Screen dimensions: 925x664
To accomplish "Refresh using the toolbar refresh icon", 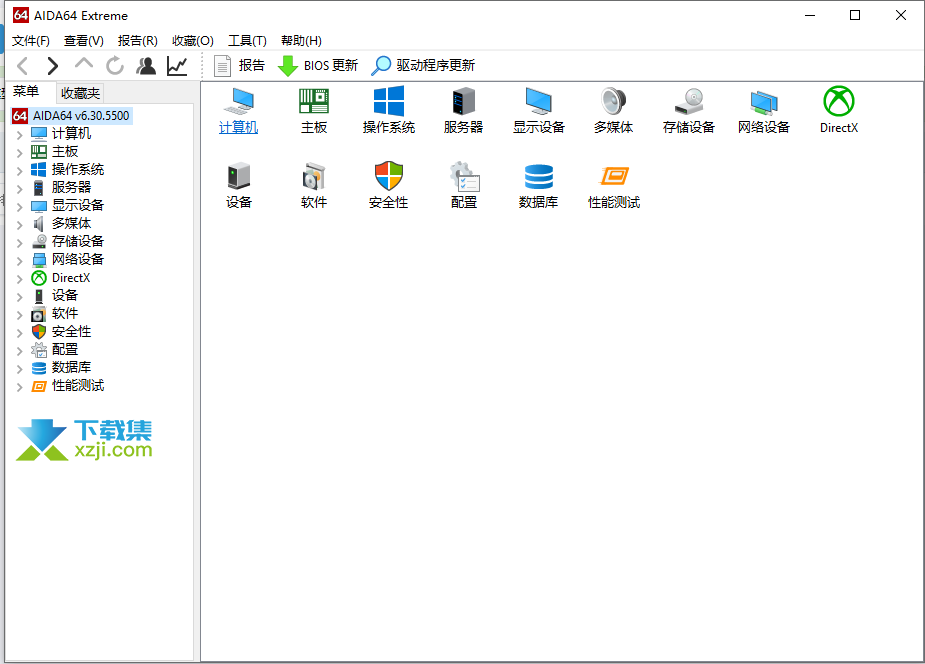I will click(x=115, y=65).
